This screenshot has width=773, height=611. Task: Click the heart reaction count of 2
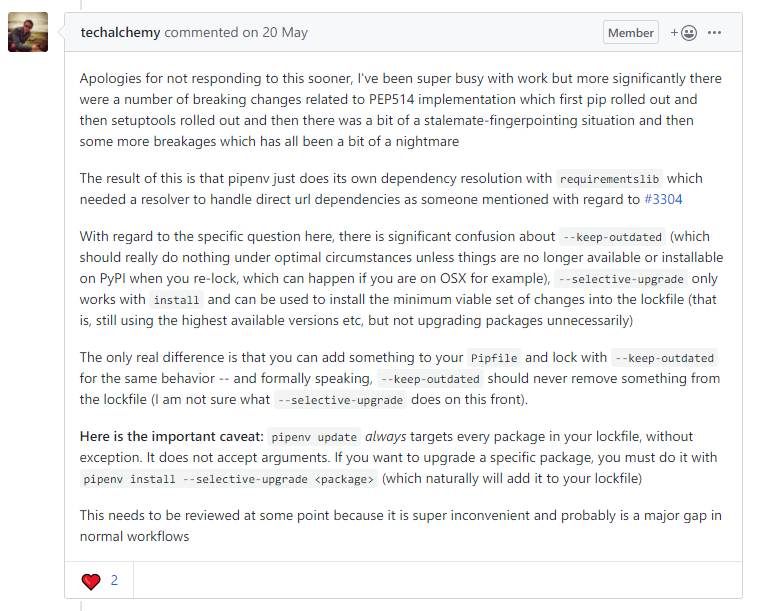click(115, 580)
